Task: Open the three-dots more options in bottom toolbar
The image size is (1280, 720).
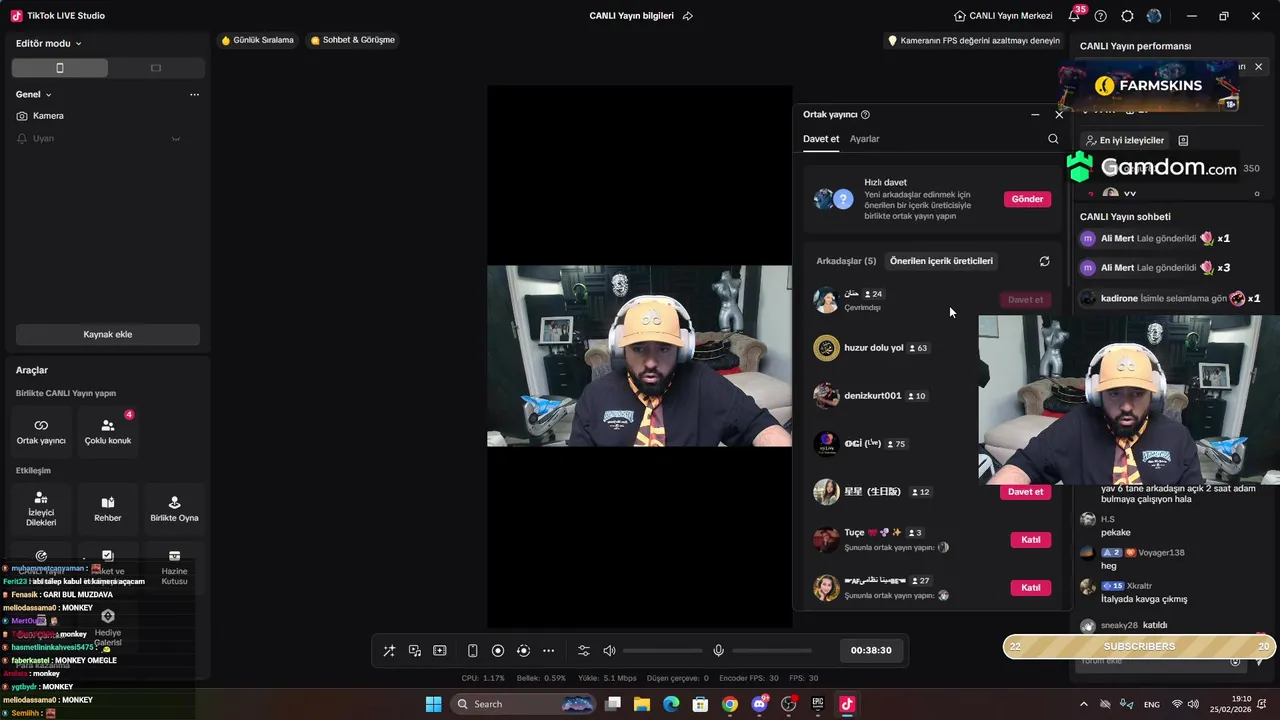Action: (548, 651)
